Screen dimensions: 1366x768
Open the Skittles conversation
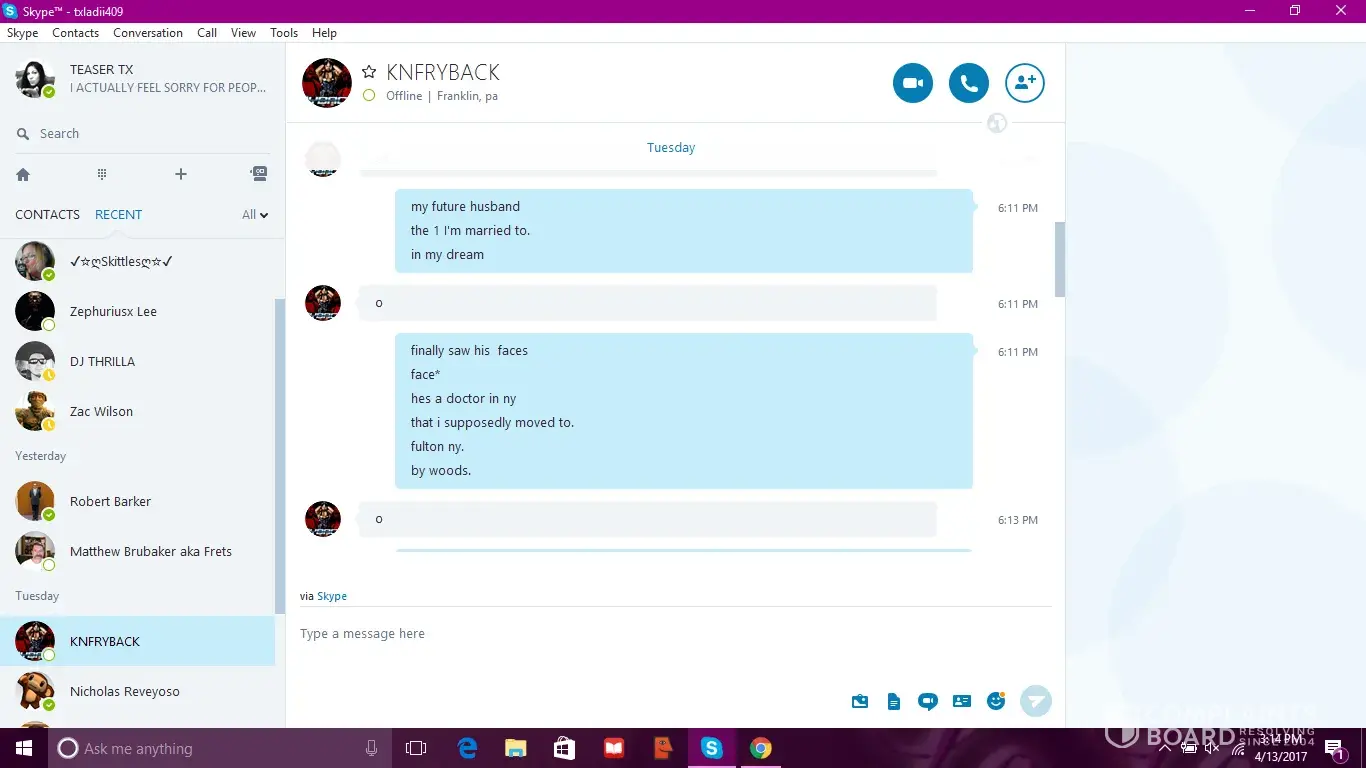137,261
